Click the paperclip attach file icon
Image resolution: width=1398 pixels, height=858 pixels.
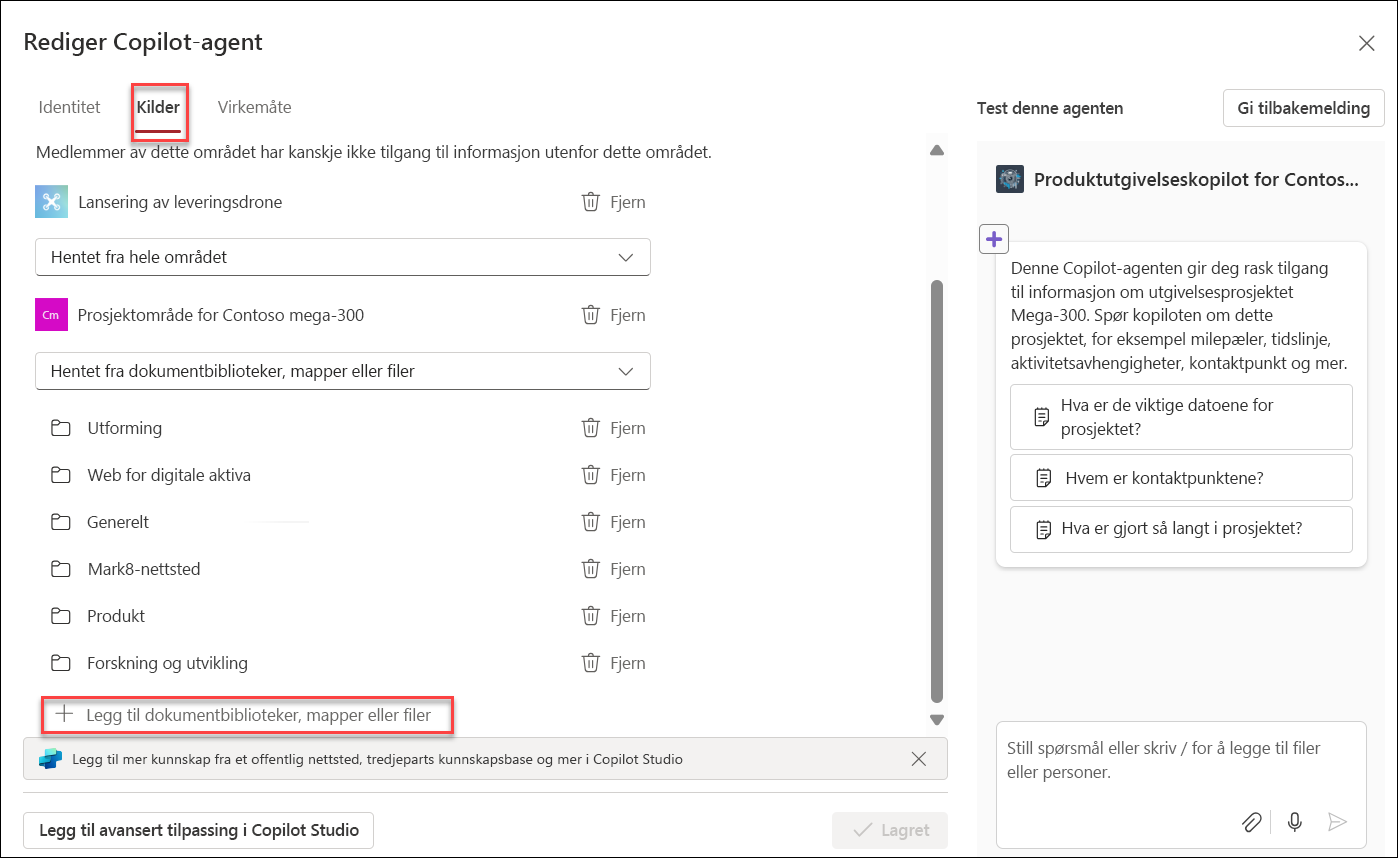1252,822
